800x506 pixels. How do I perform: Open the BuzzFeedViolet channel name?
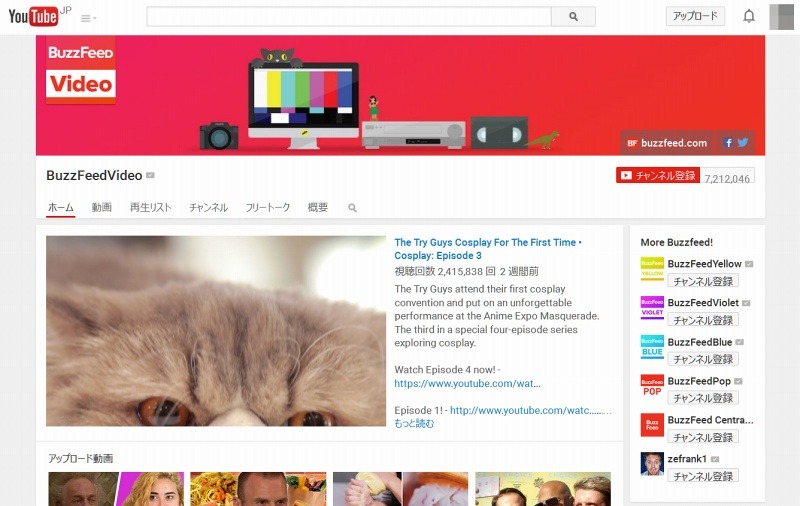pos(703,303)
